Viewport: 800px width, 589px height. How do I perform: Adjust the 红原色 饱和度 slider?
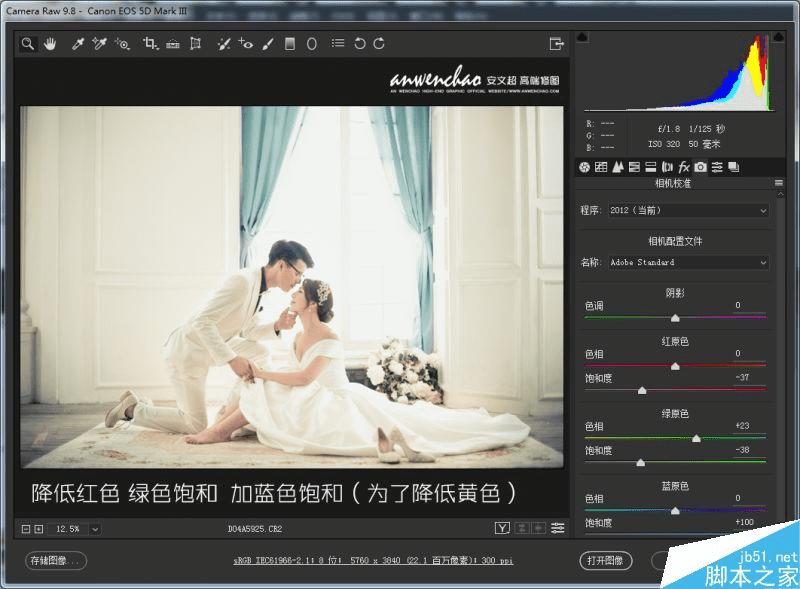click(x=642, y=390)
